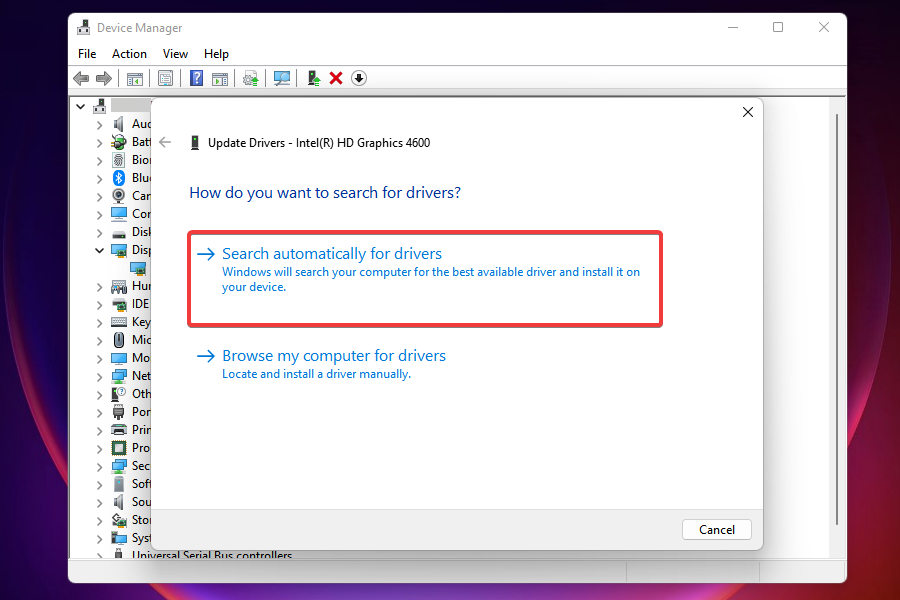Select the Software devices icon
This screenshot has width=900, height=600.
click(119, 483)
